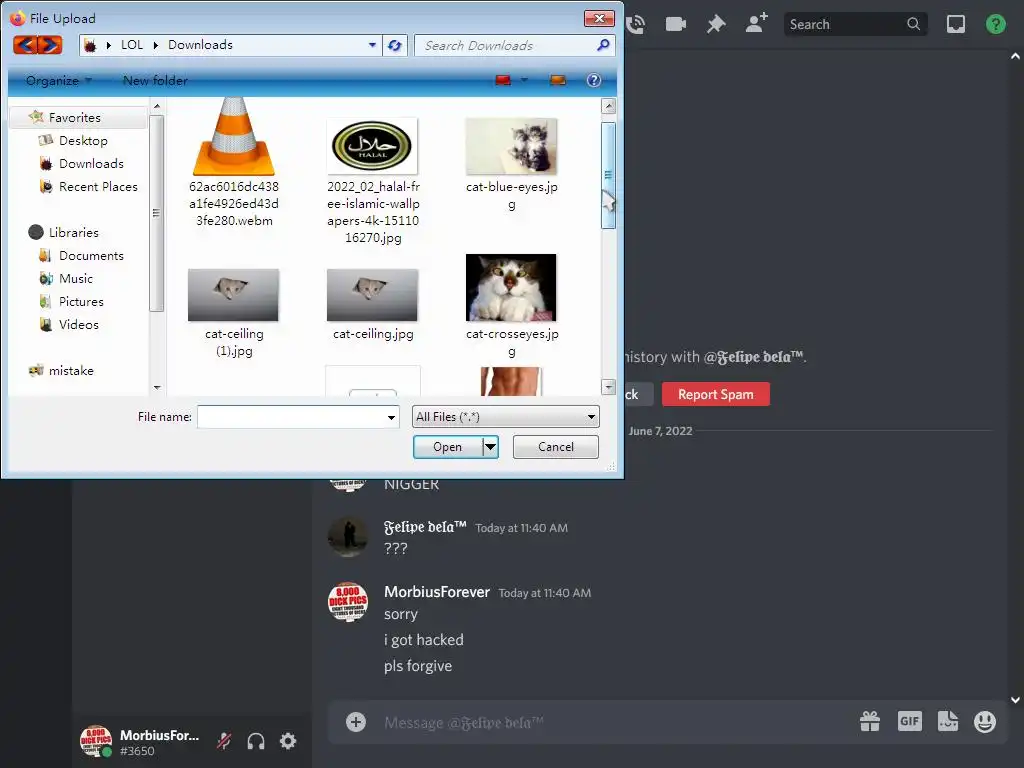The image size is (1024, 768).
Task: Start a voice call in Discord
Action: 635,25
